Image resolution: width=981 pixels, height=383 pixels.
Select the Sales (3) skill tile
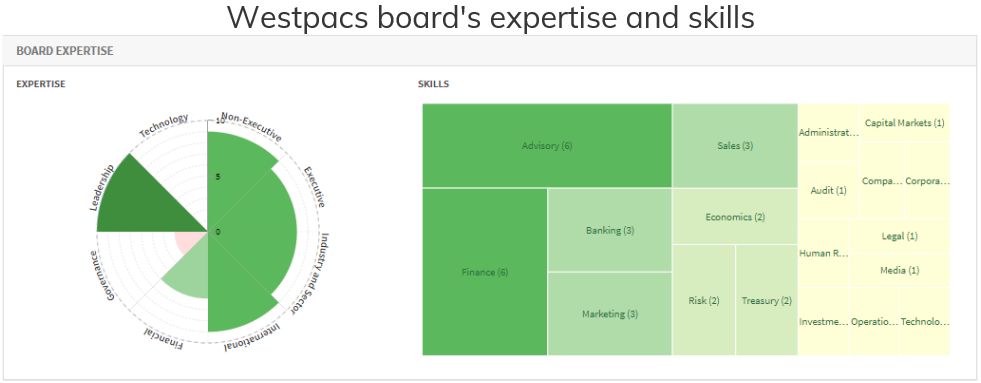click(735, 146)
